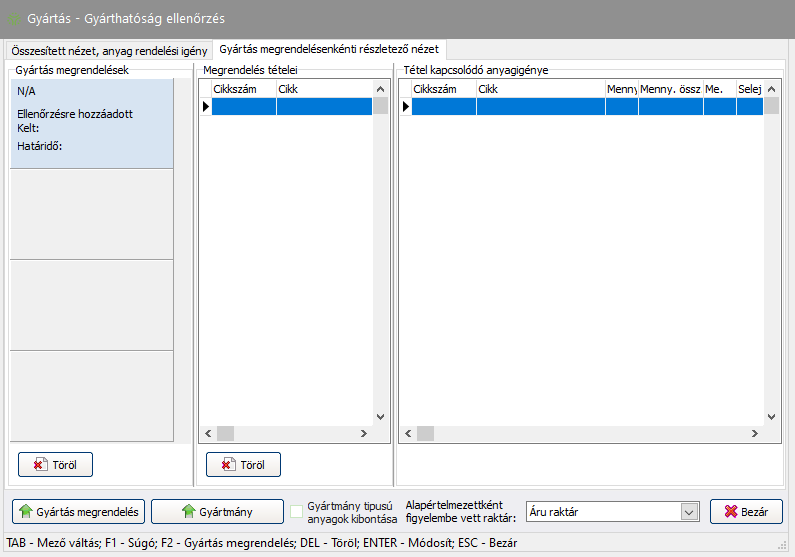Click the Menny. össz column header

click(x=670, y=89)
